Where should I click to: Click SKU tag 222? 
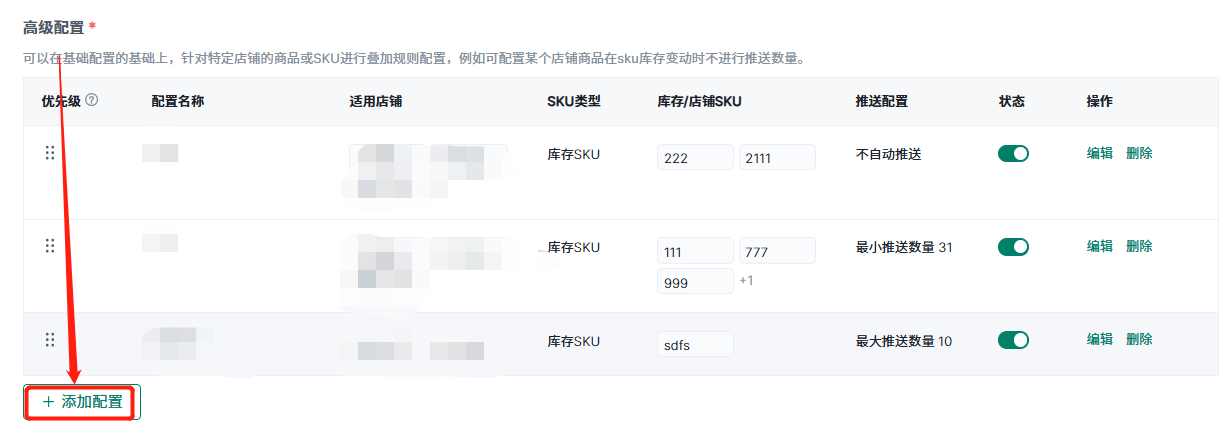pyautogui.click(x=695, y=158)
